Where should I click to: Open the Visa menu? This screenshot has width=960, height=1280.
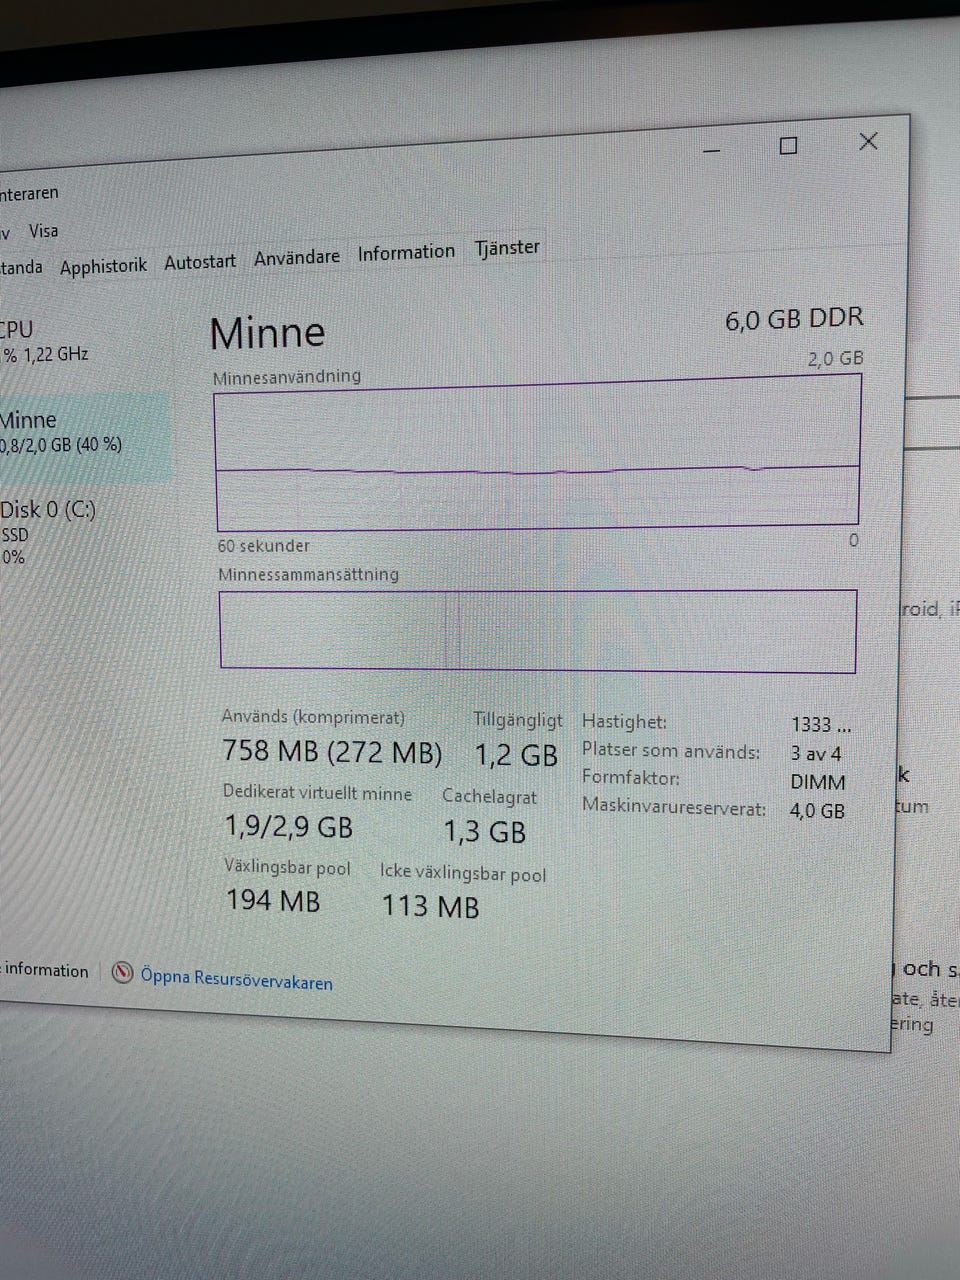pyautogui.click(x=43, y=231)
